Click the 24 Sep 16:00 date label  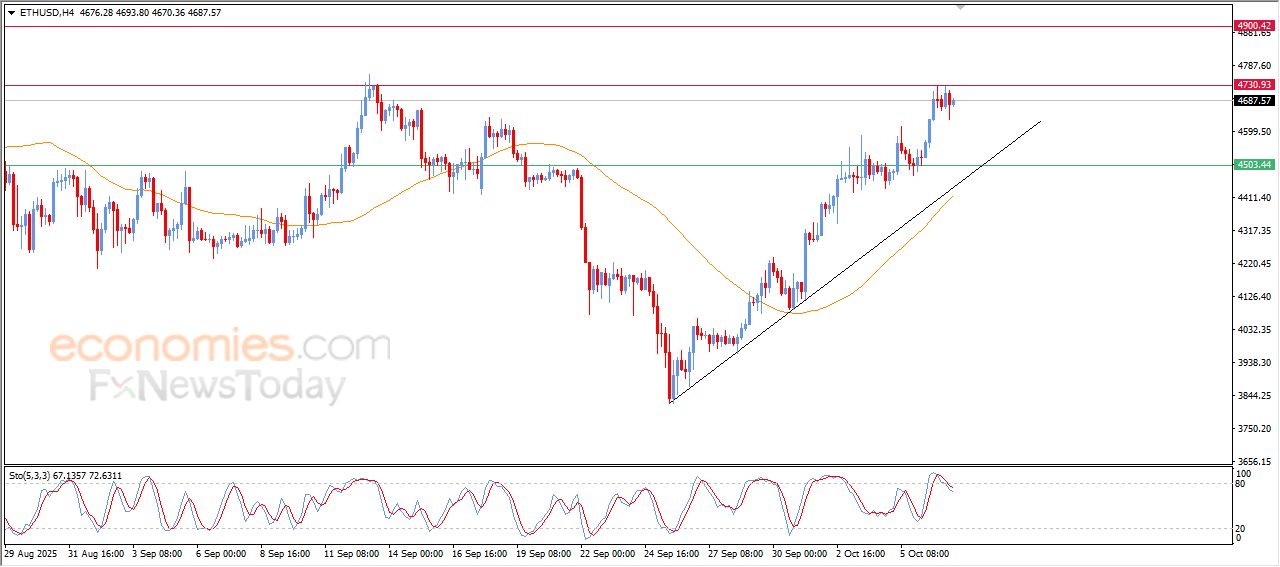[x=672, y=552]
